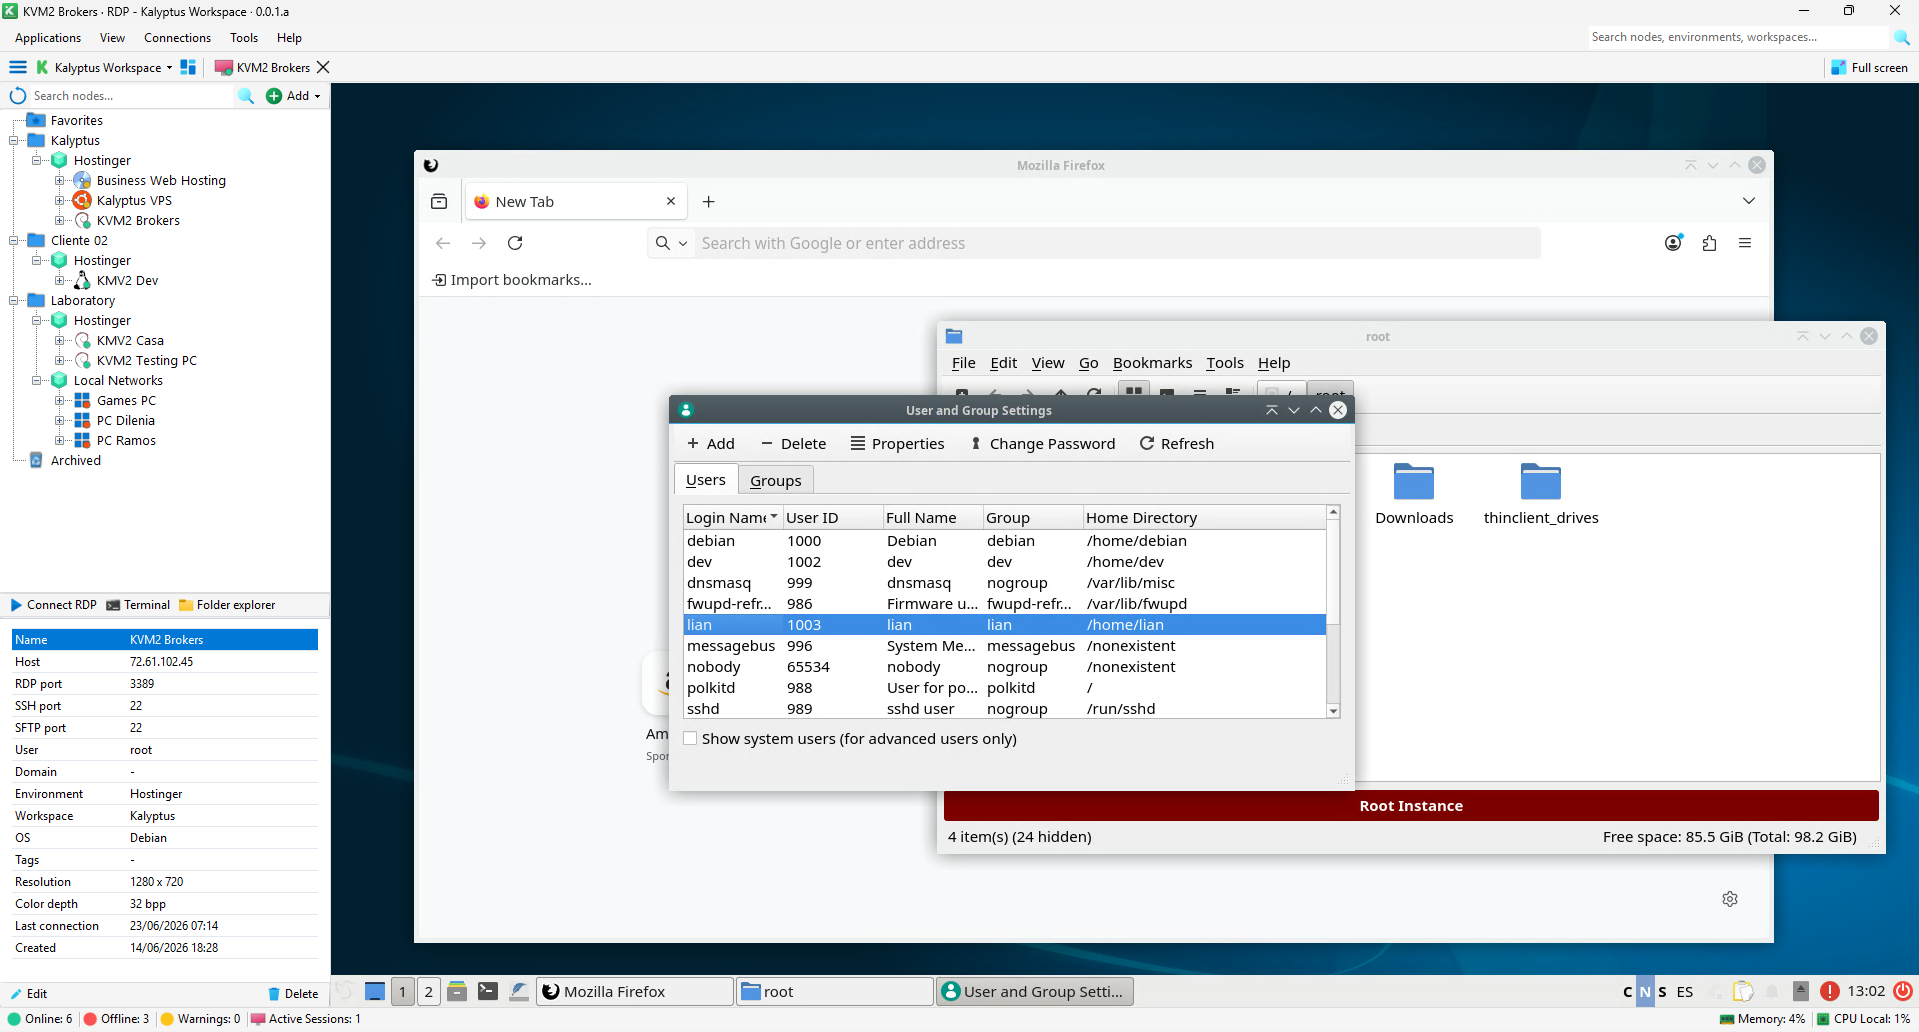1919x1032 pixels.
Task: Close the KVM2 Brokers session tab
Action: point(323,67)
